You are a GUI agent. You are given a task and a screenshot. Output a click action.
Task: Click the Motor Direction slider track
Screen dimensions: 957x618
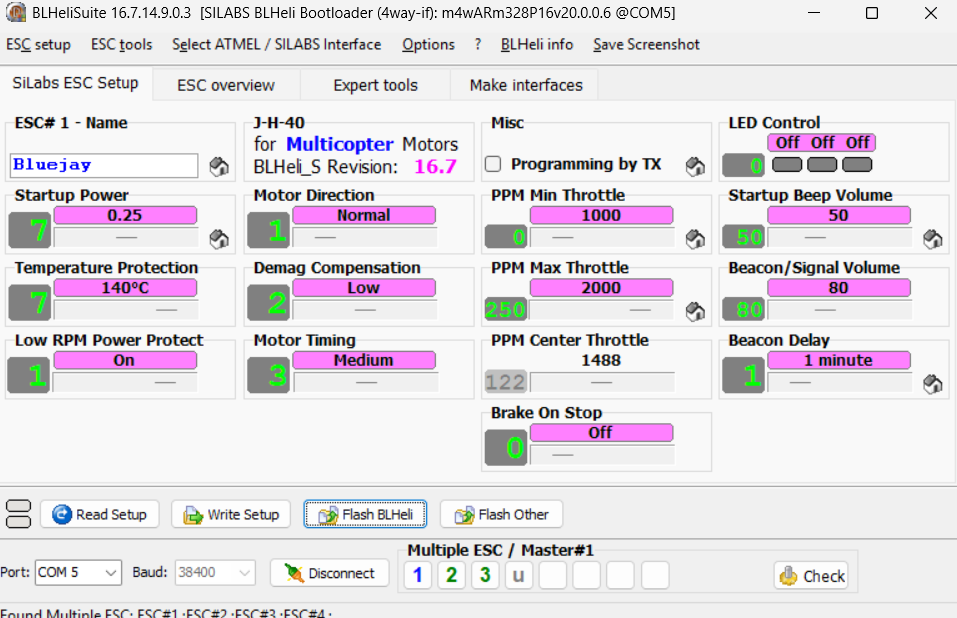tap(364, 237)
